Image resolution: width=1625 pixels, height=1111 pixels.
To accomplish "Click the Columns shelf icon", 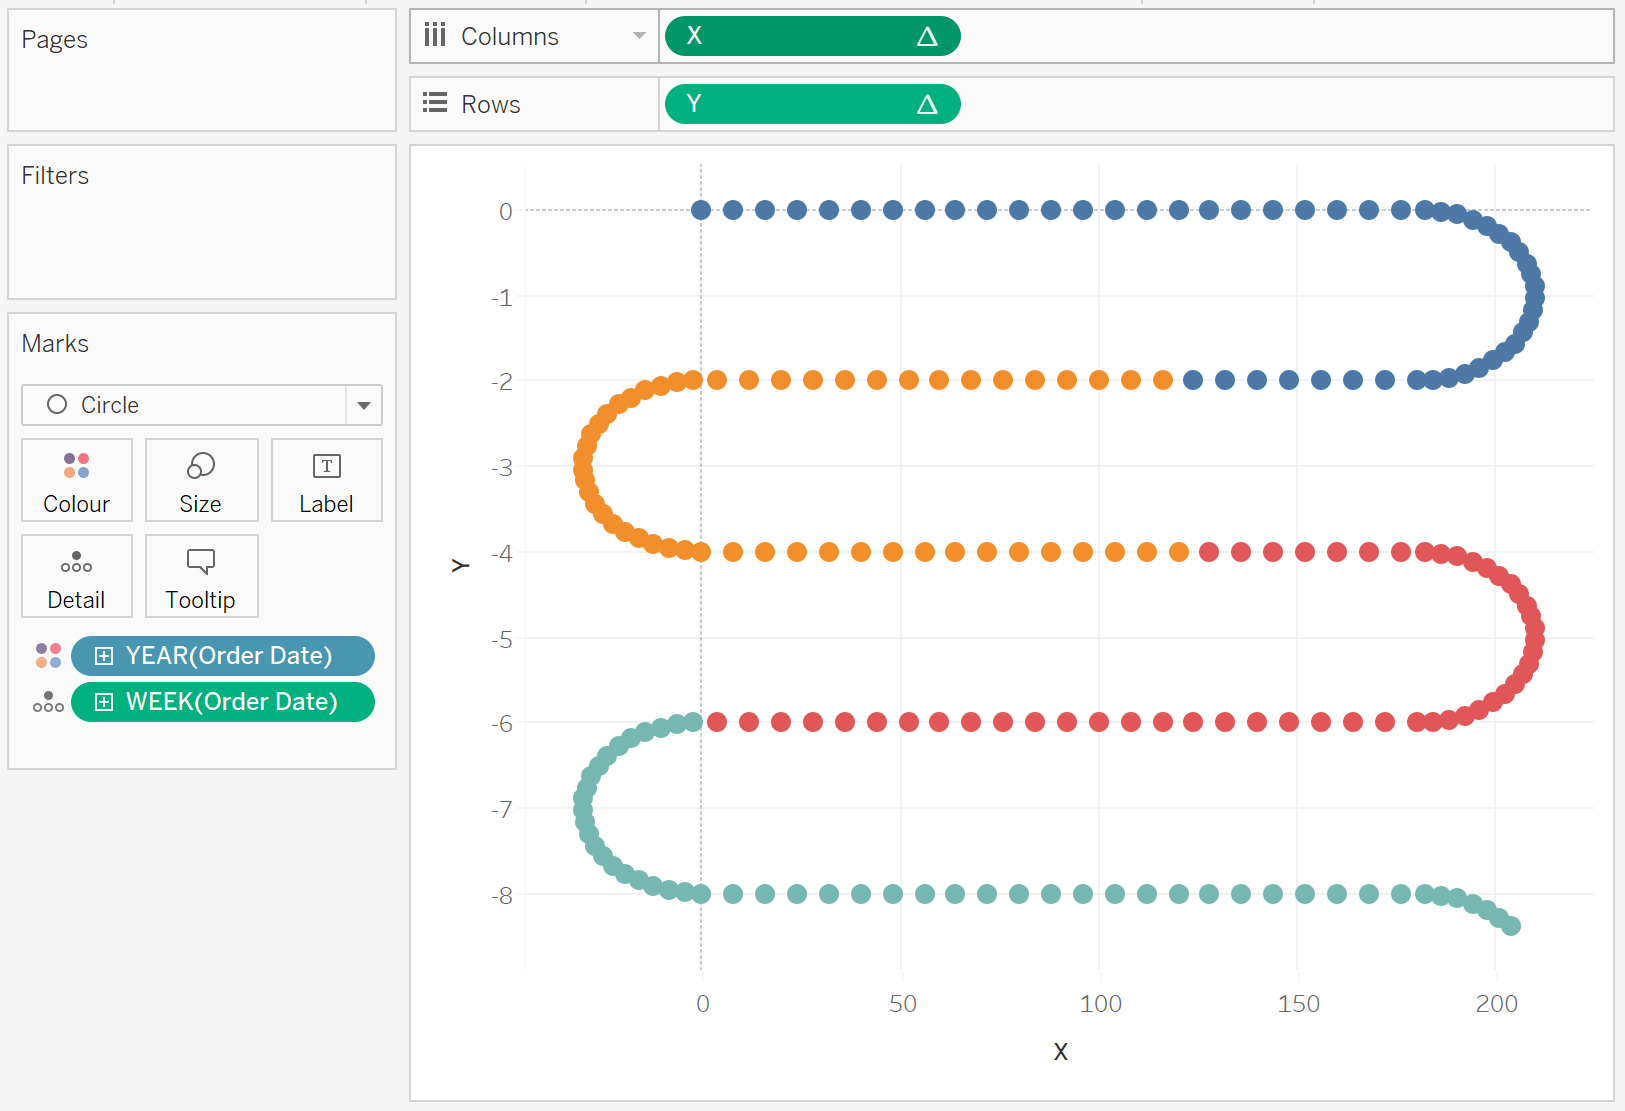I will point(435,36).
